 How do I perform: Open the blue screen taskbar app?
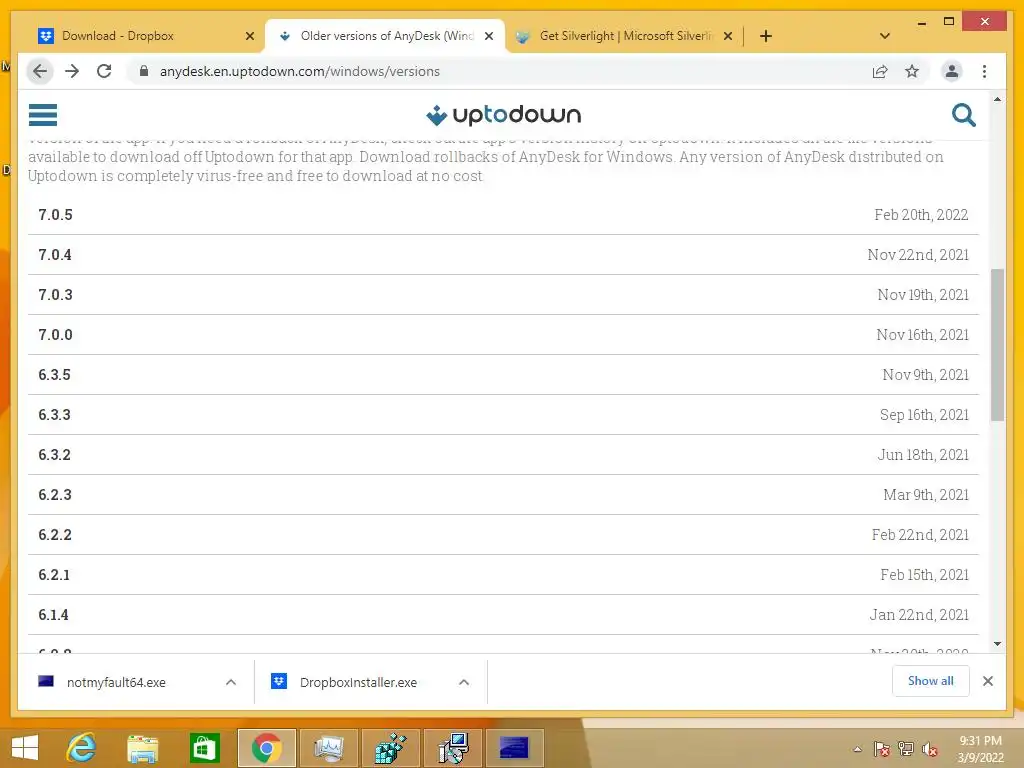pyautogui.click(x=514, y=748)
